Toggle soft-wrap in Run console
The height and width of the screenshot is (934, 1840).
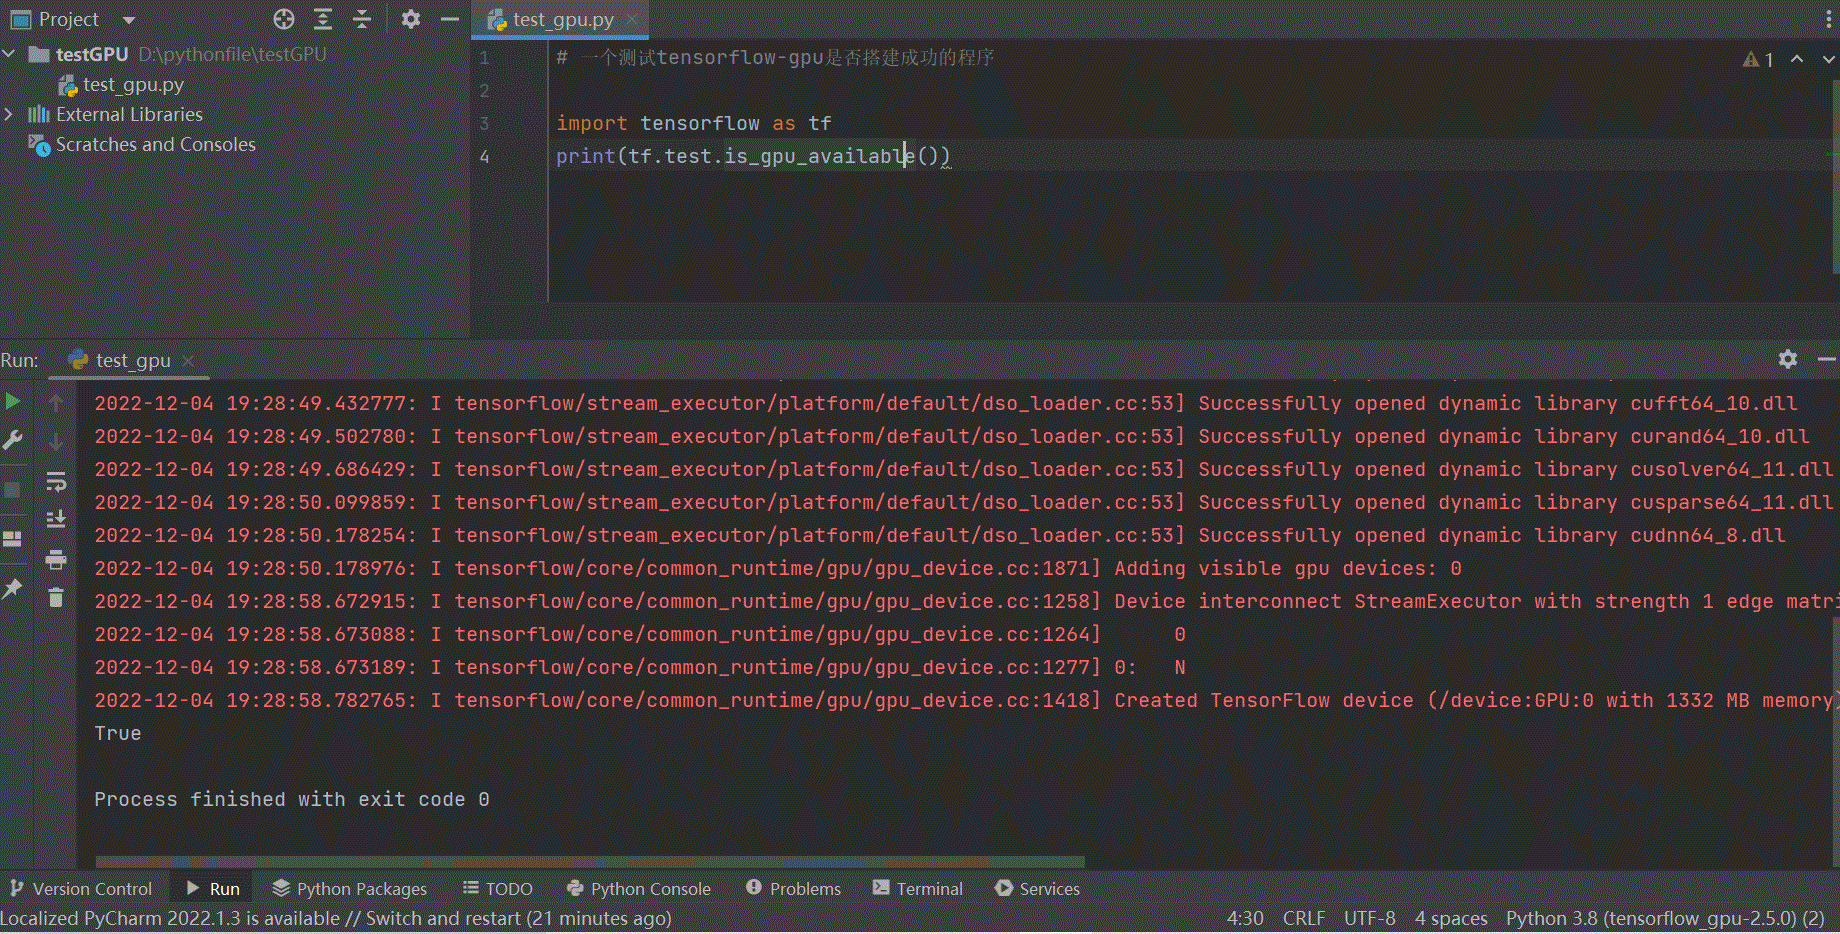[x=56, y=482]
